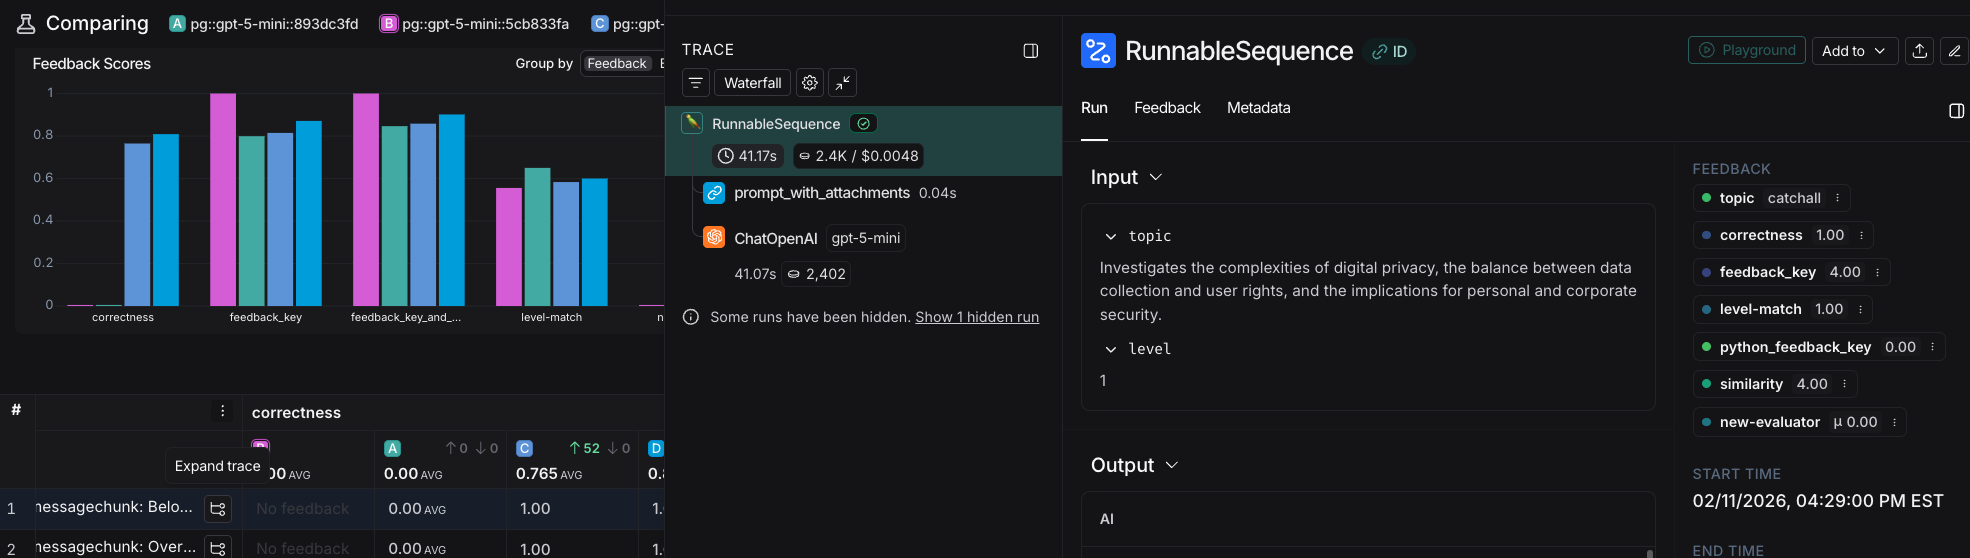Screen dimensions: 1970x558
Task: Click the pencil edit icon
Action: (1955, 51)
